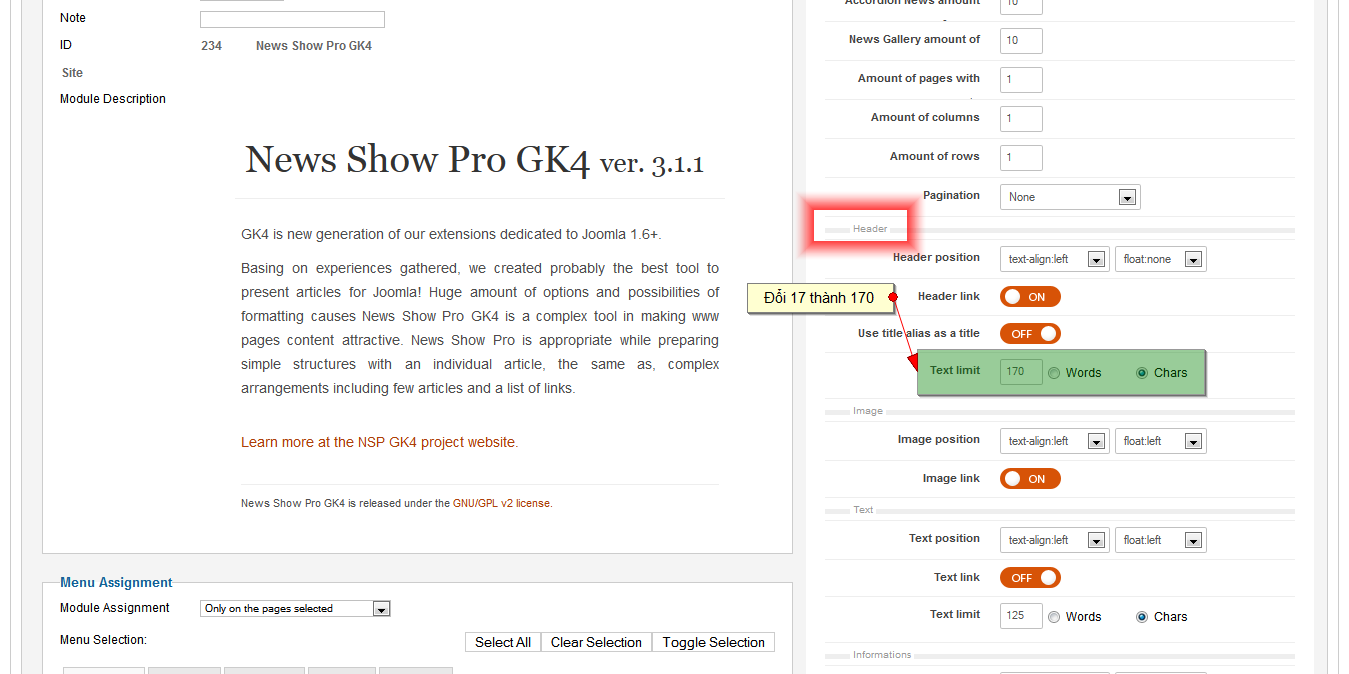The width and height of the screenshot is (1349, 674).
Task: Open the Pagination dropdown
Action: [x=1070, y=197]
